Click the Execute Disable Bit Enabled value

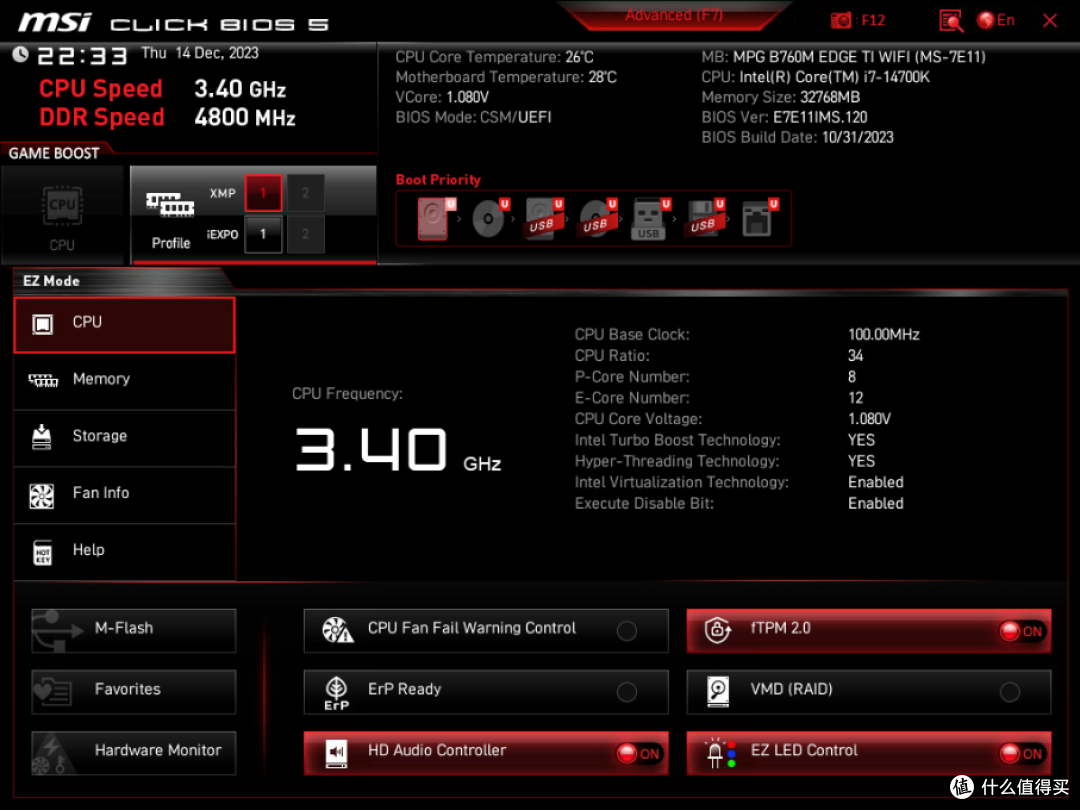tap(875, 503)
